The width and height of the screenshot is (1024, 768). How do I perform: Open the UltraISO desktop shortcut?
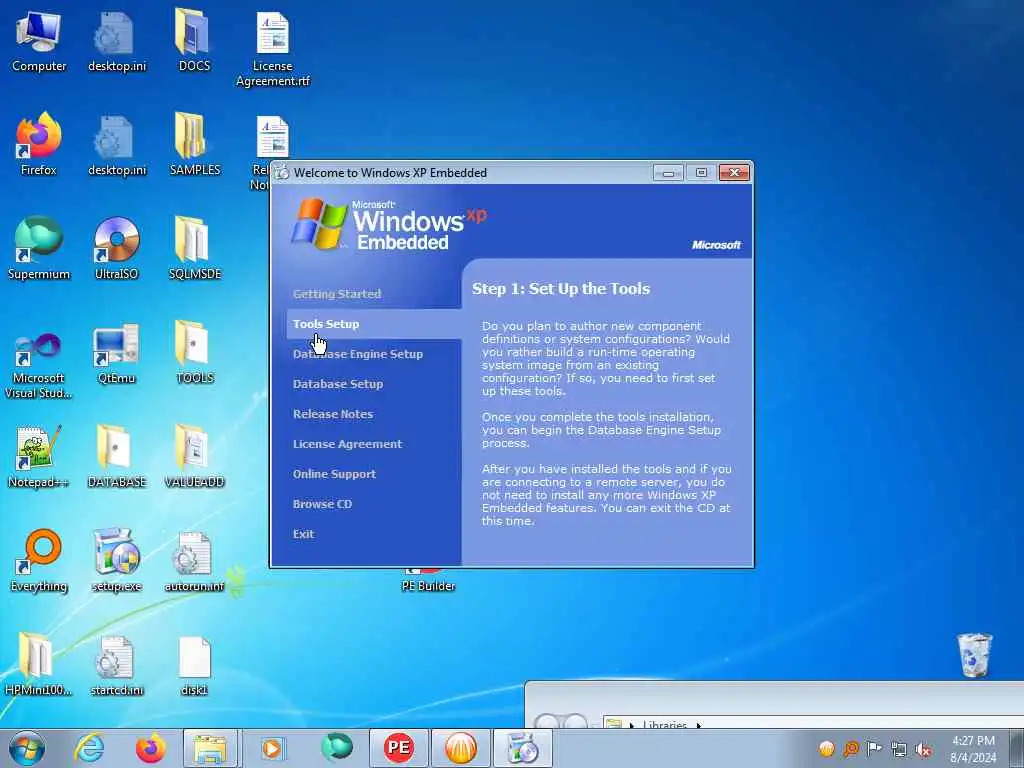pyautogui.click(x=117, y=248)
